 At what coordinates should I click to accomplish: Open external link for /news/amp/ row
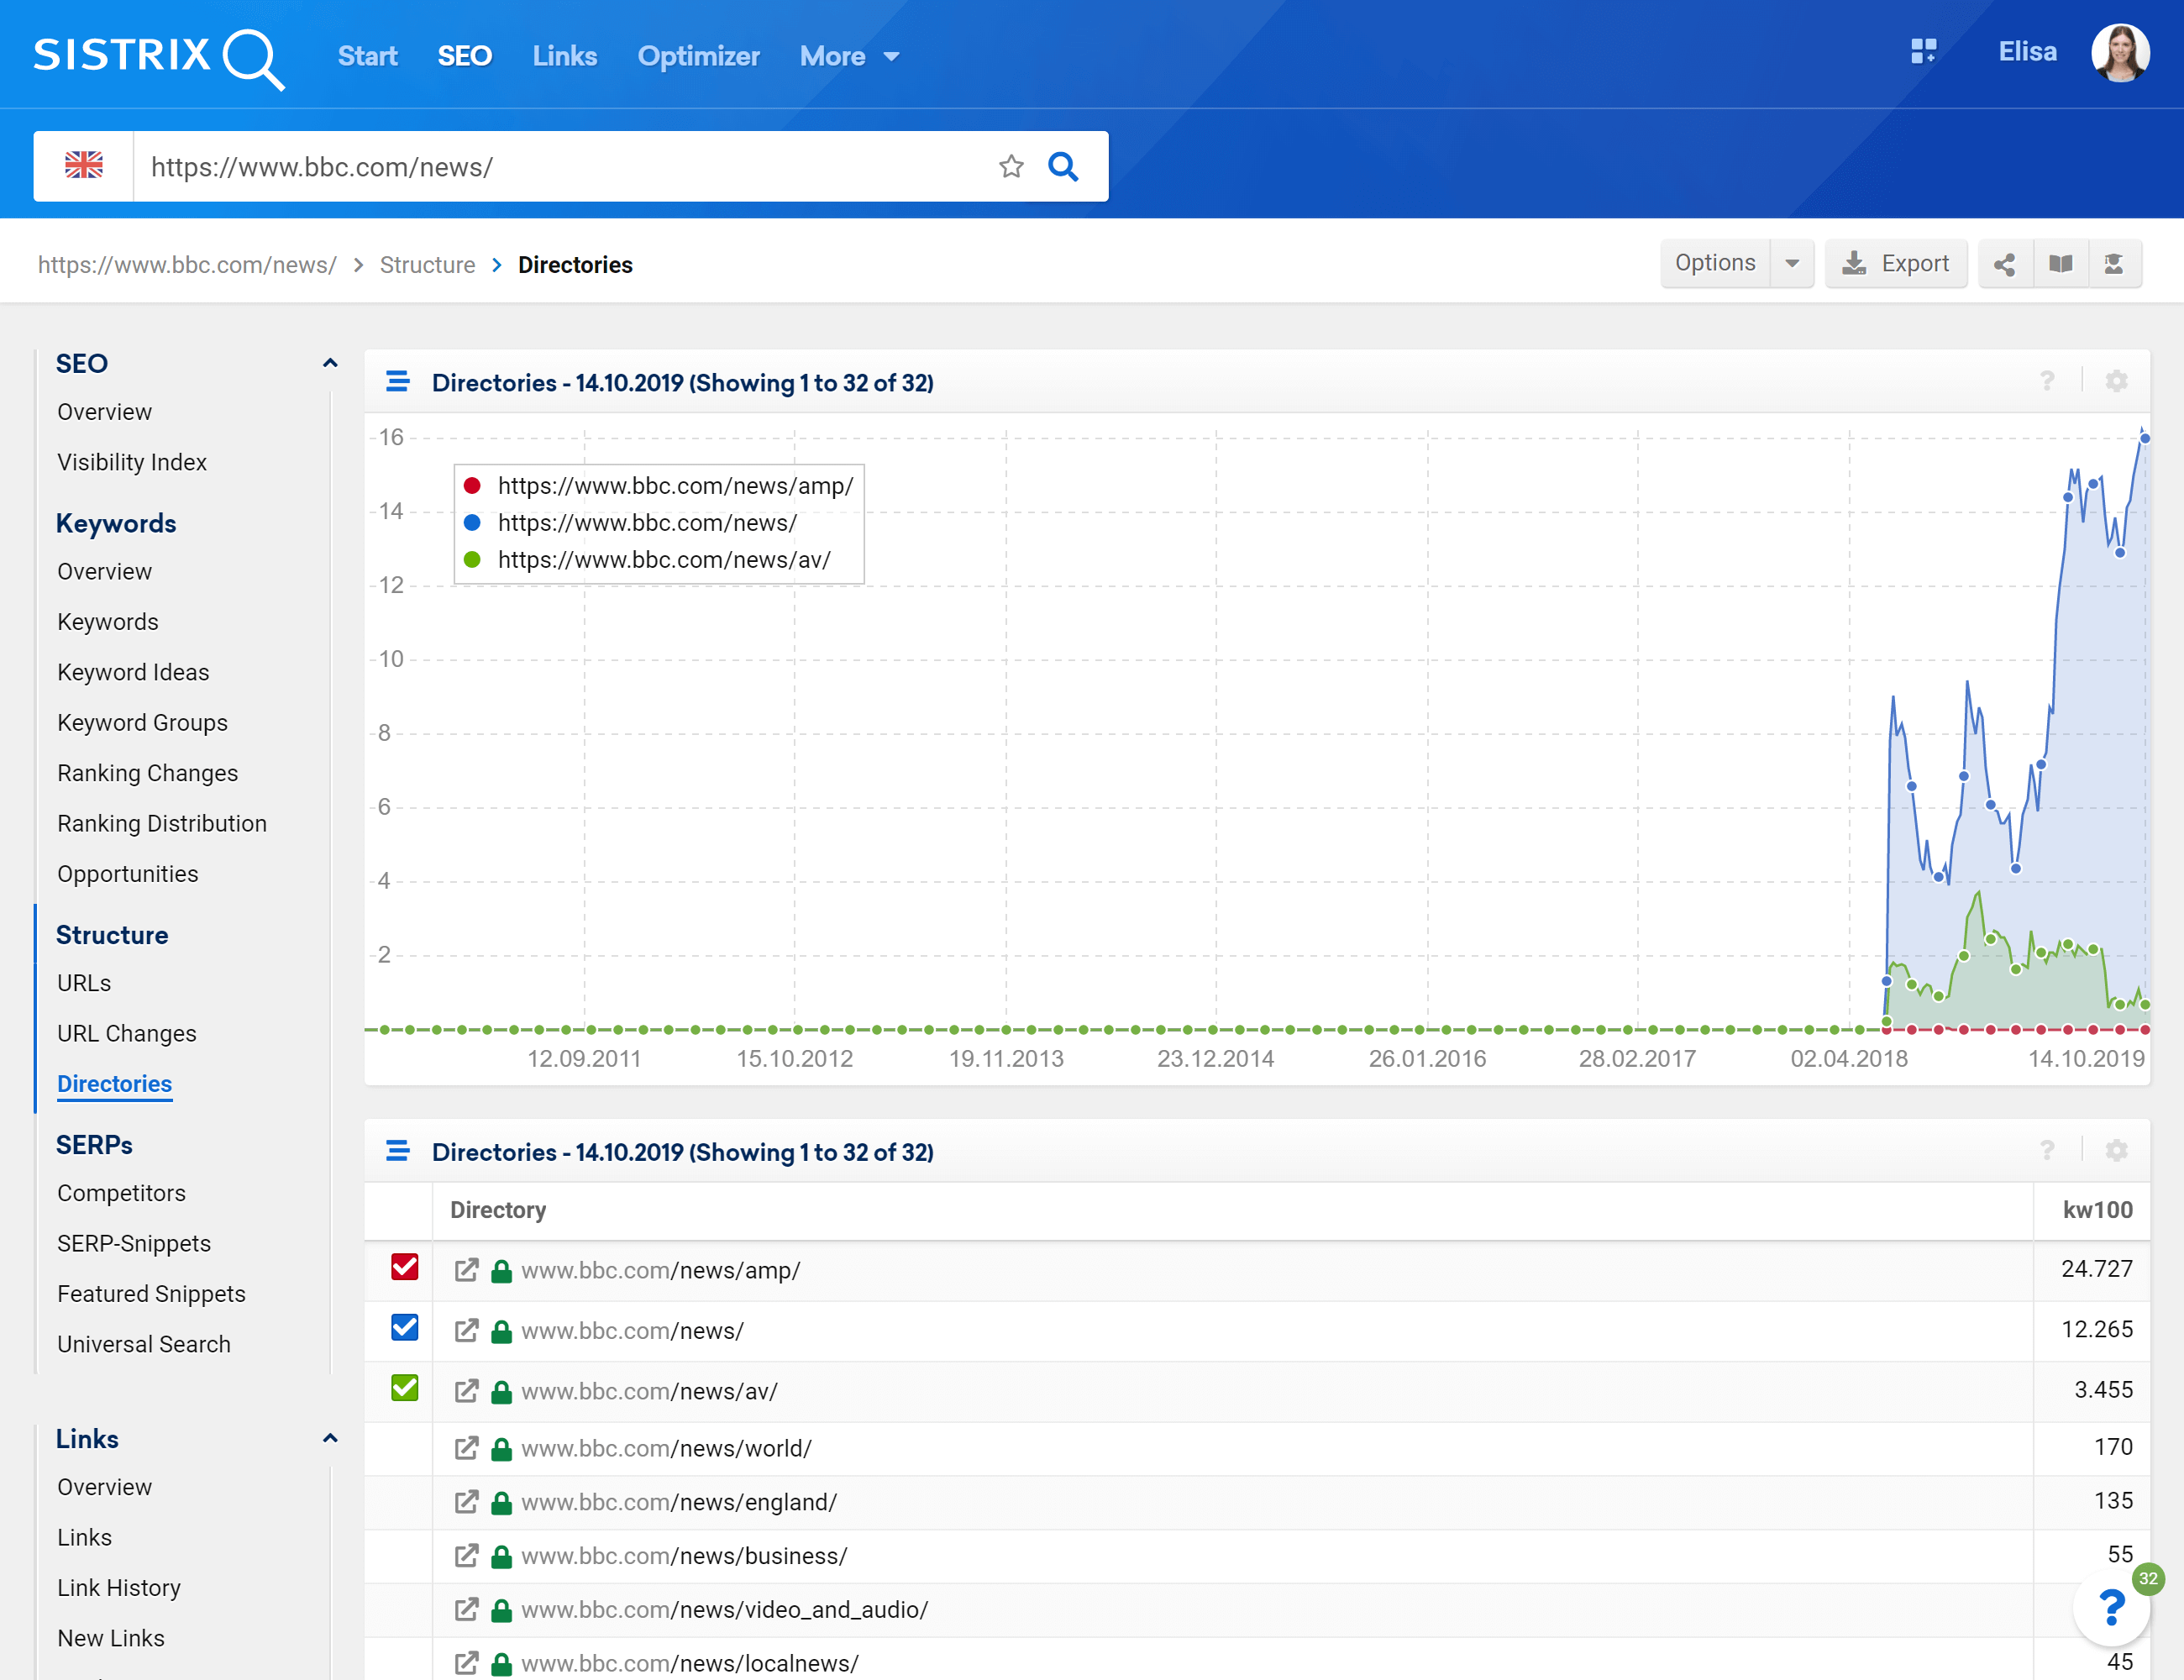[466, 1270]
